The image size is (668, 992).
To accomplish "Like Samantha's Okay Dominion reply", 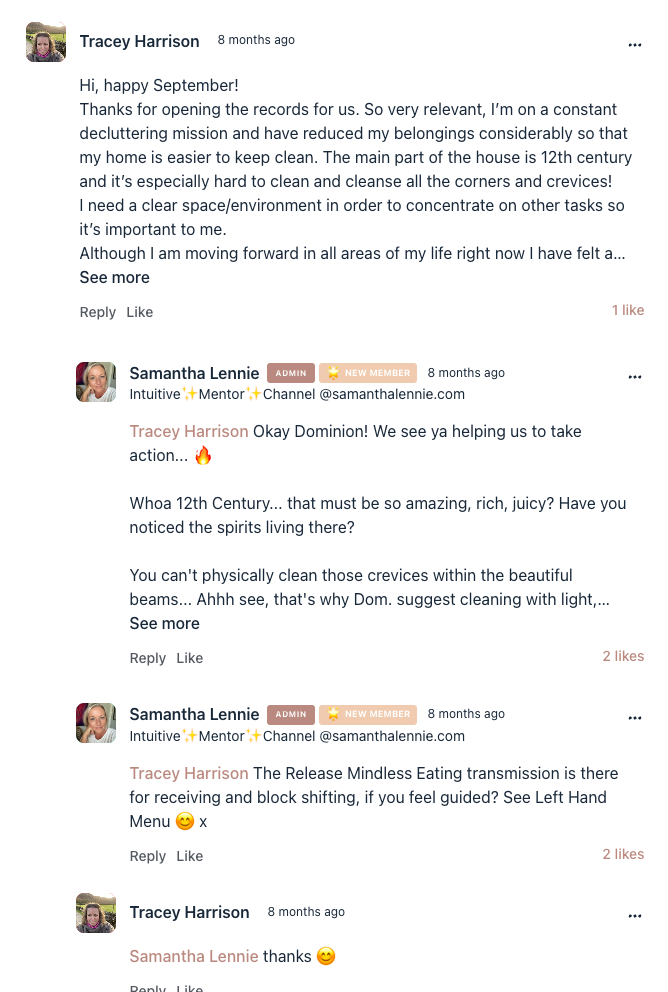I will pos(189,659).
